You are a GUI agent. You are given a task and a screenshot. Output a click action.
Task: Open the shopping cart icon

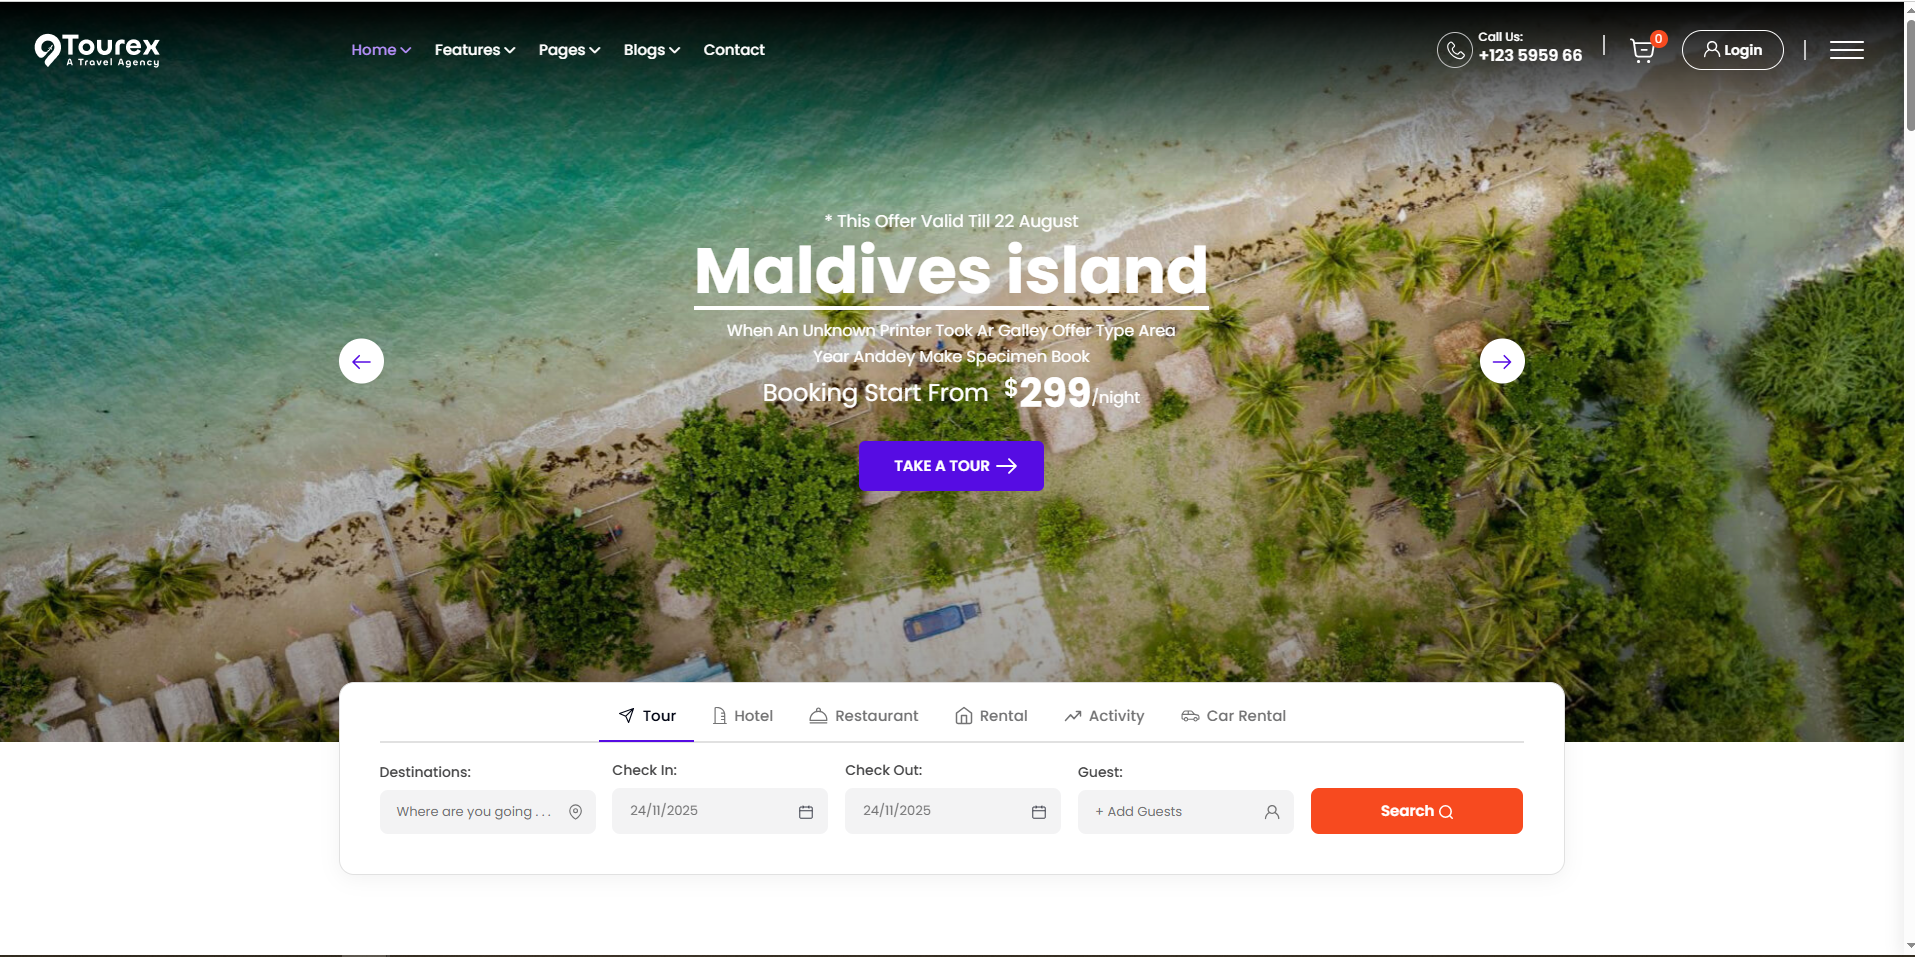[1642, 50]
